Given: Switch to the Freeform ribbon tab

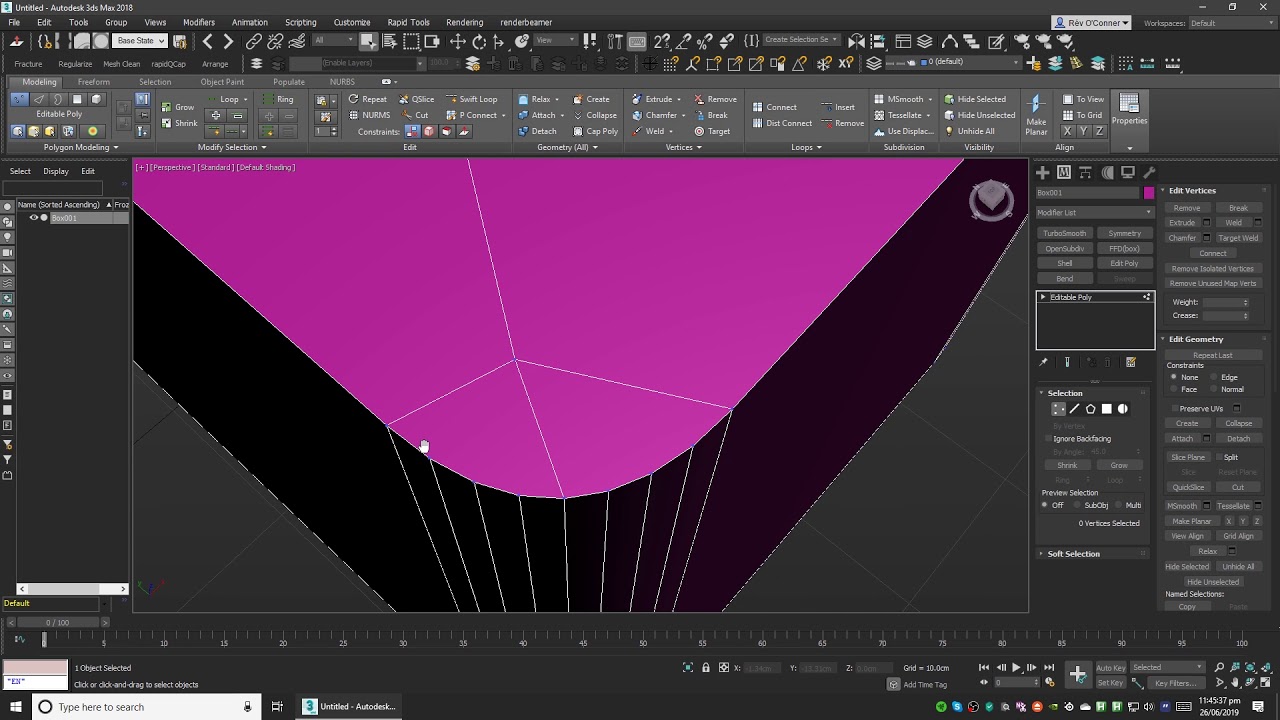Looking at the screenshot, I should click(x=94, y=82).
